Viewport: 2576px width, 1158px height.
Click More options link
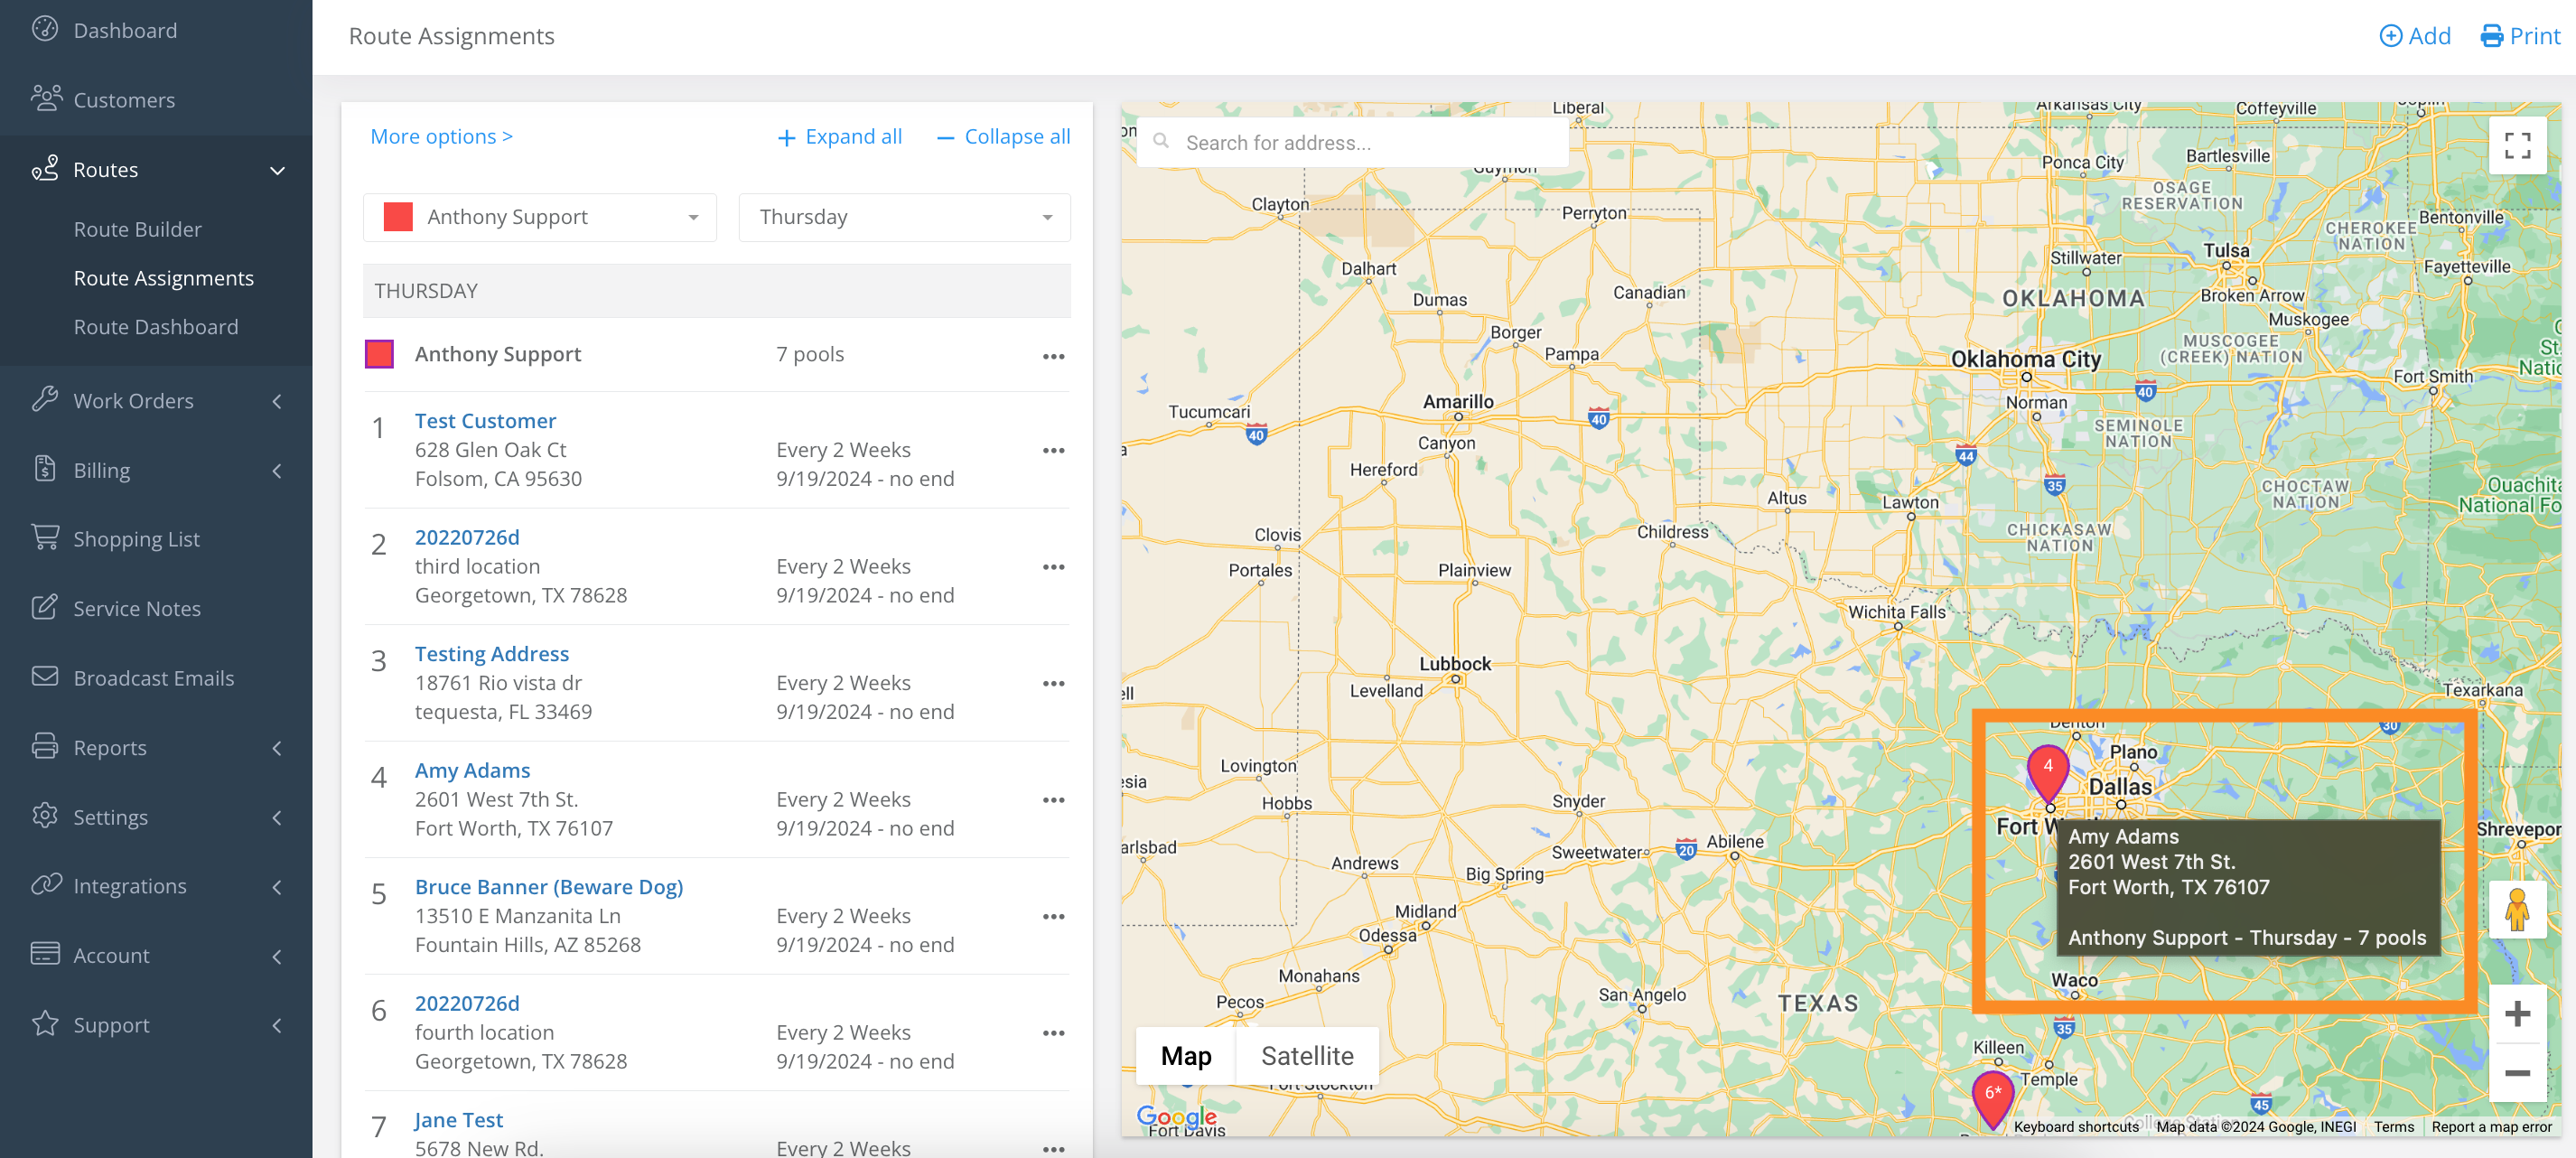point(441,136)
